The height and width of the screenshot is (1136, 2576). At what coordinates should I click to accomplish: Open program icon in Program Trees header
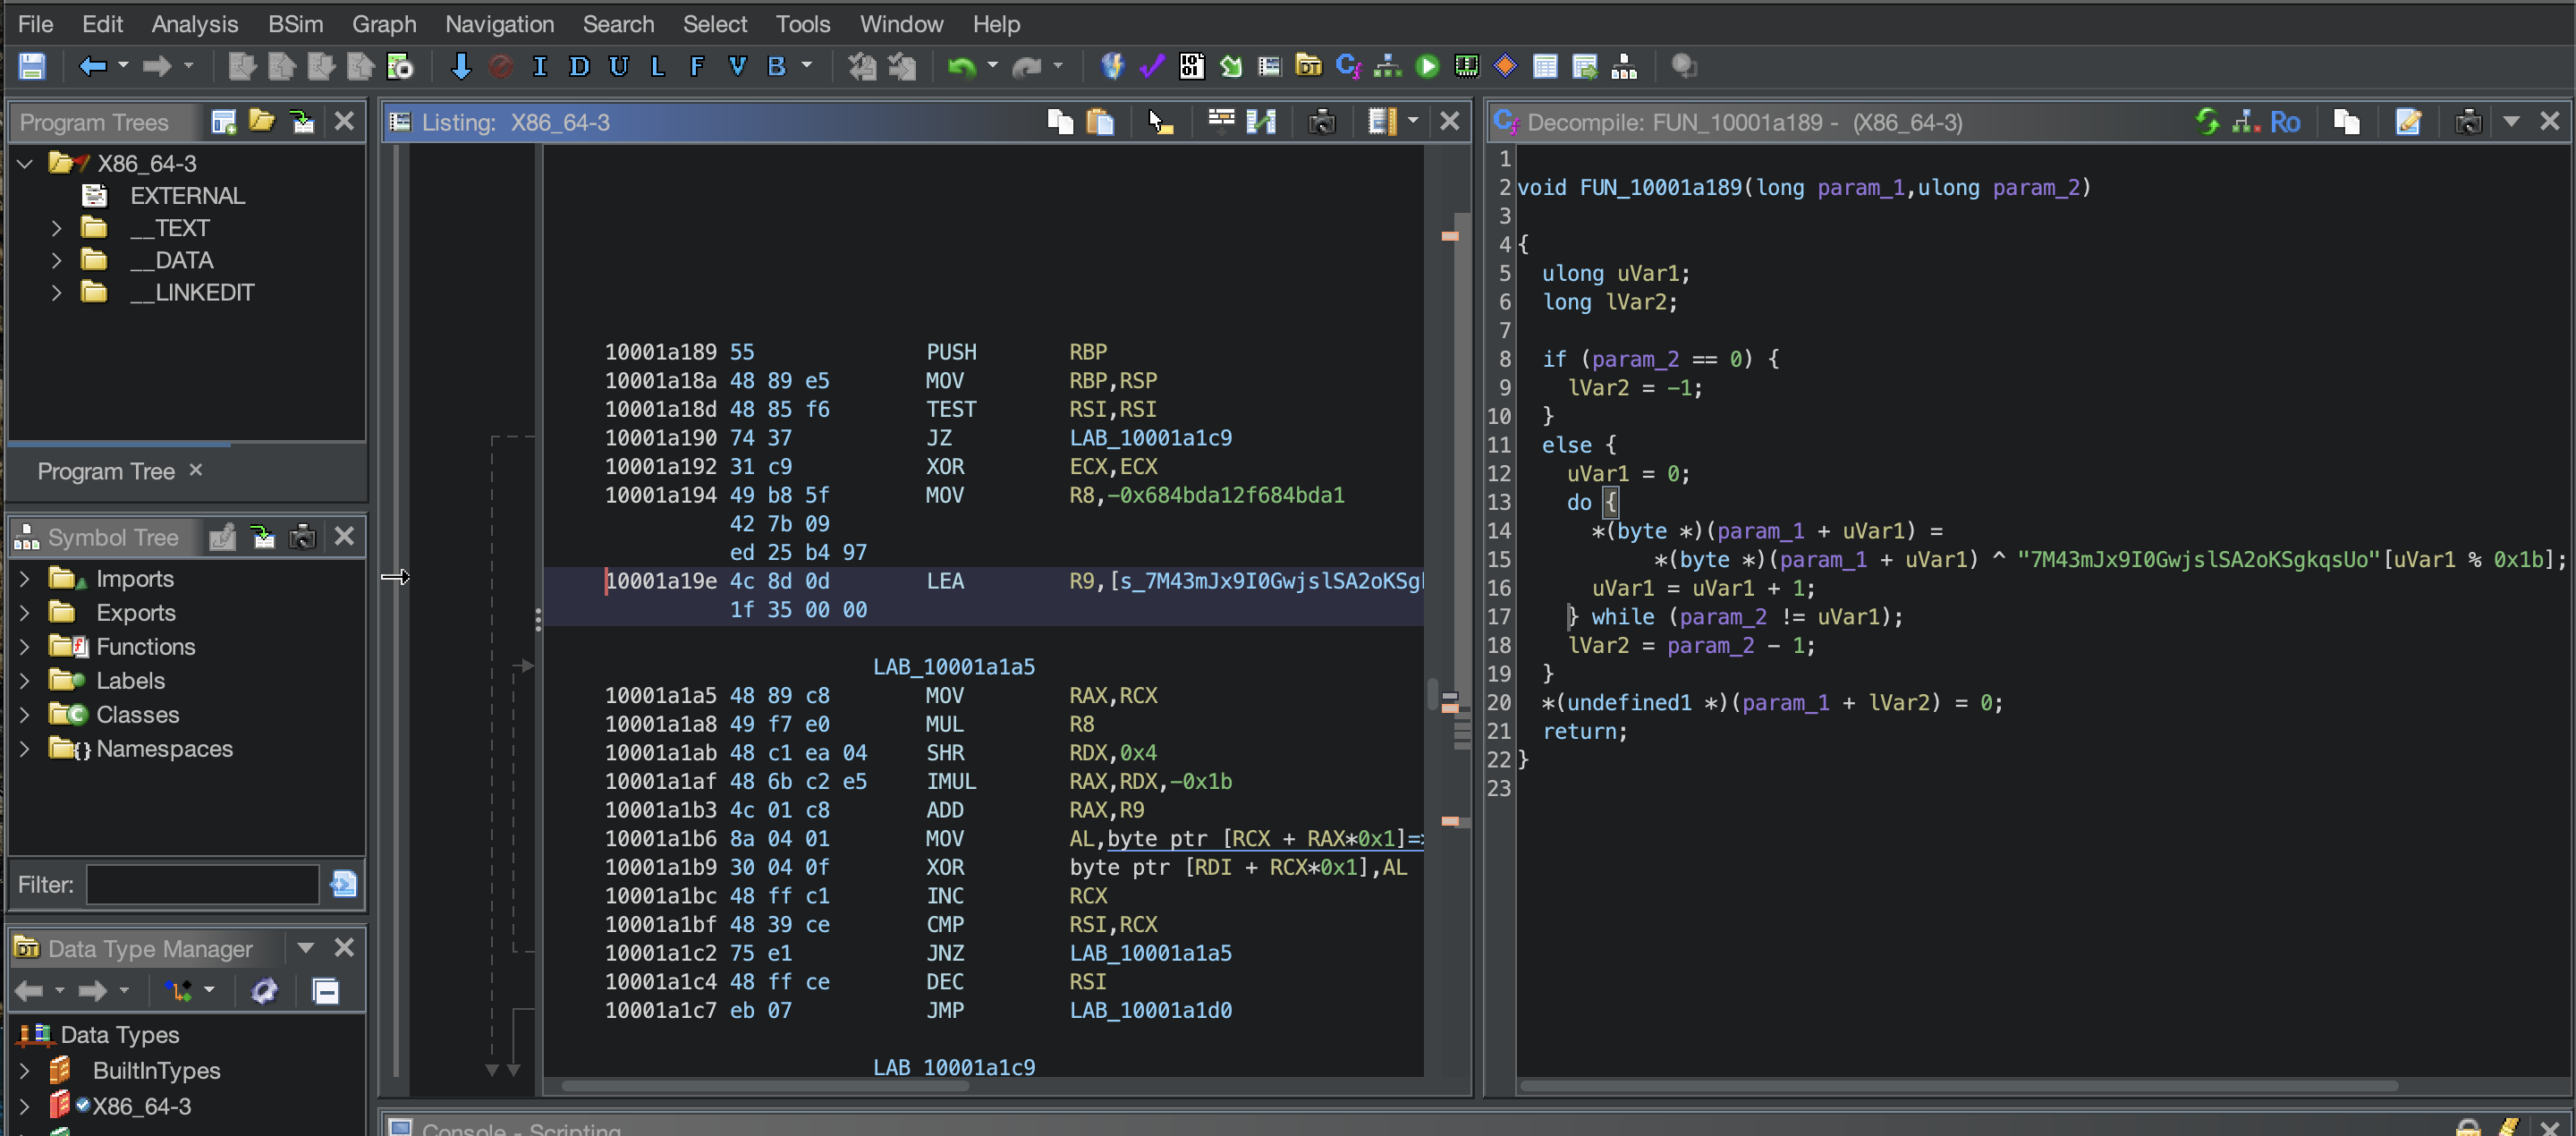(262, 122)
